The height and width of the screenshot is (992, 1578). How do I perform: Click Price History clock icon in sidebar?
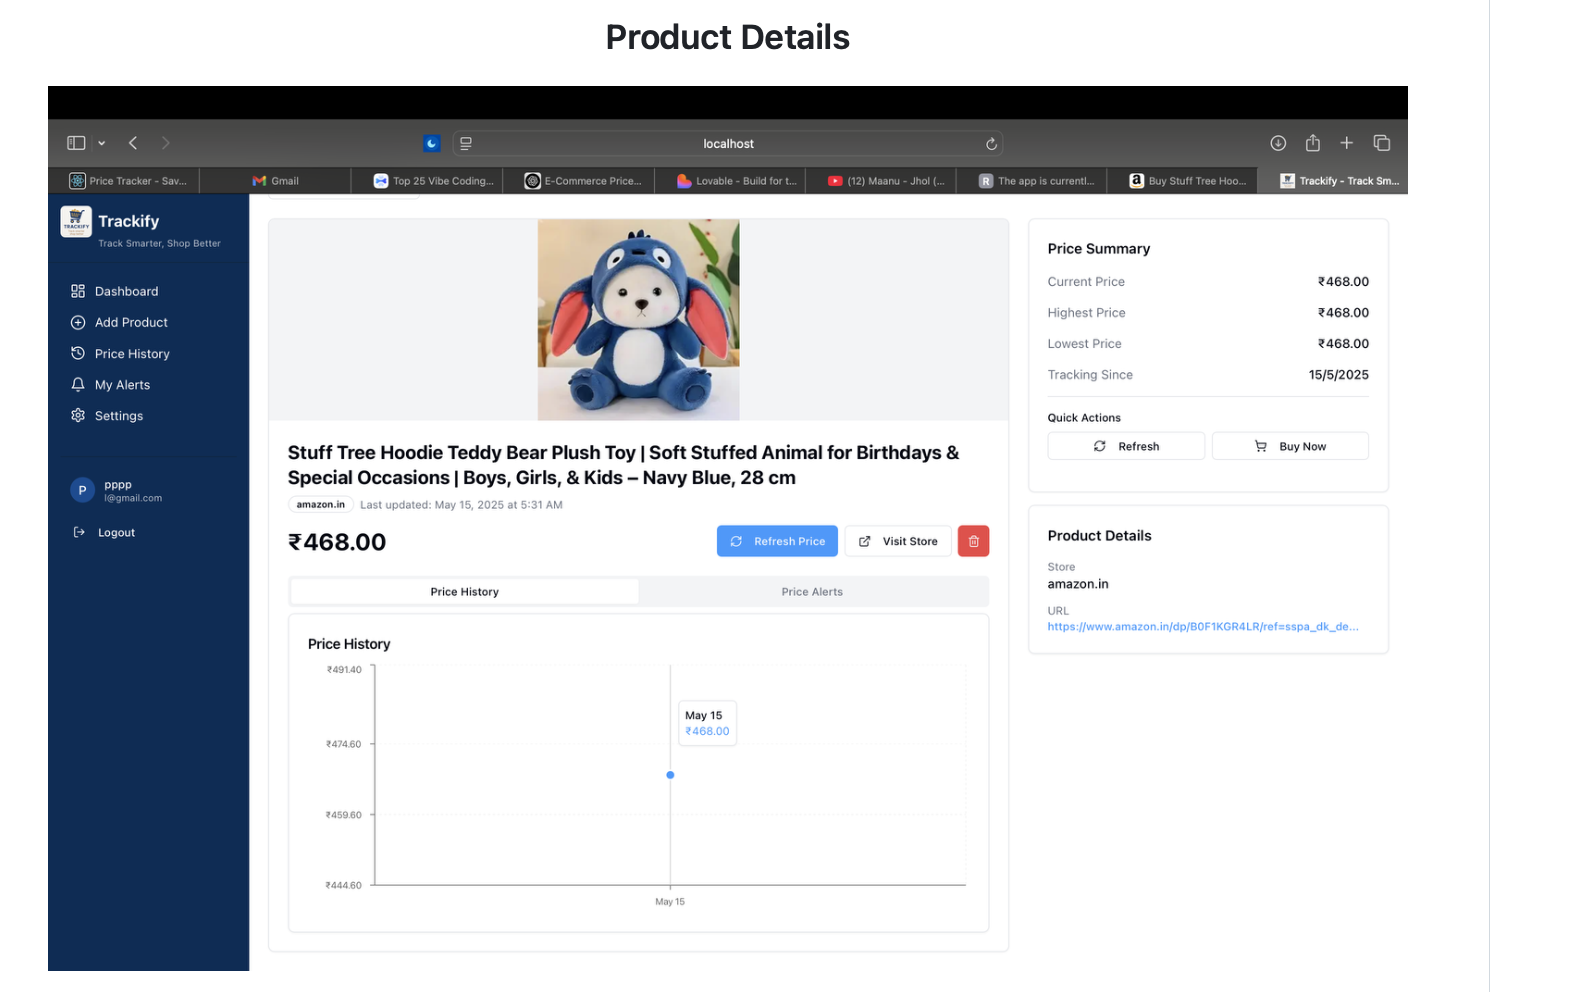pos(78,353)
